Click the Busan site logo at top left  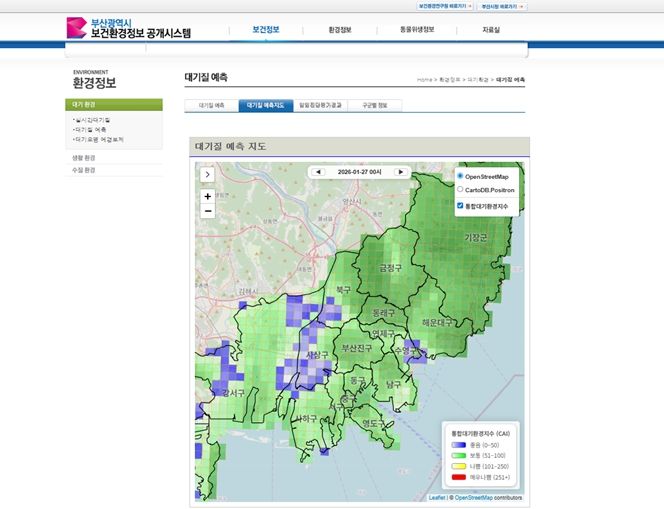point(127,28)
